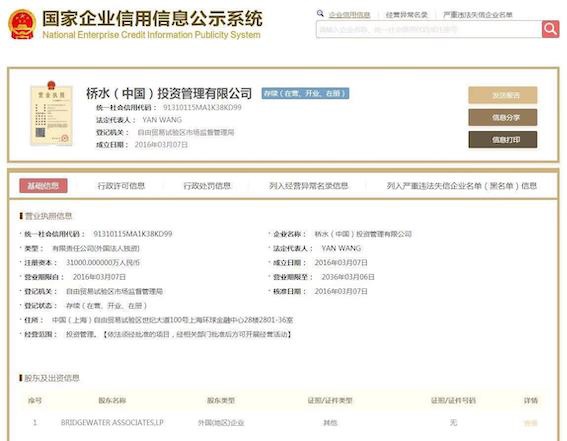This screenshot has width=567, height=441.
Task: Click the 股东及出资信息 section heading
Action: (52, 378)
